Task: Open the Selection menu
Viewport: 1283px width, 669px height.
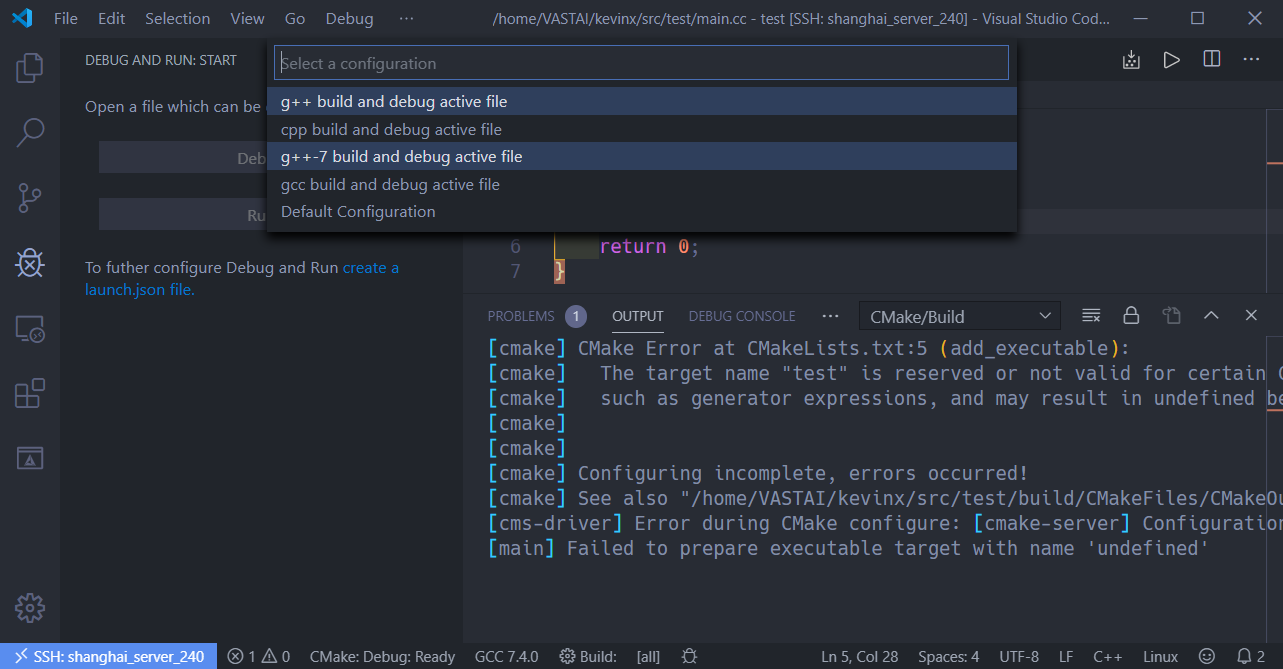Action: click(x=177, y=18)
